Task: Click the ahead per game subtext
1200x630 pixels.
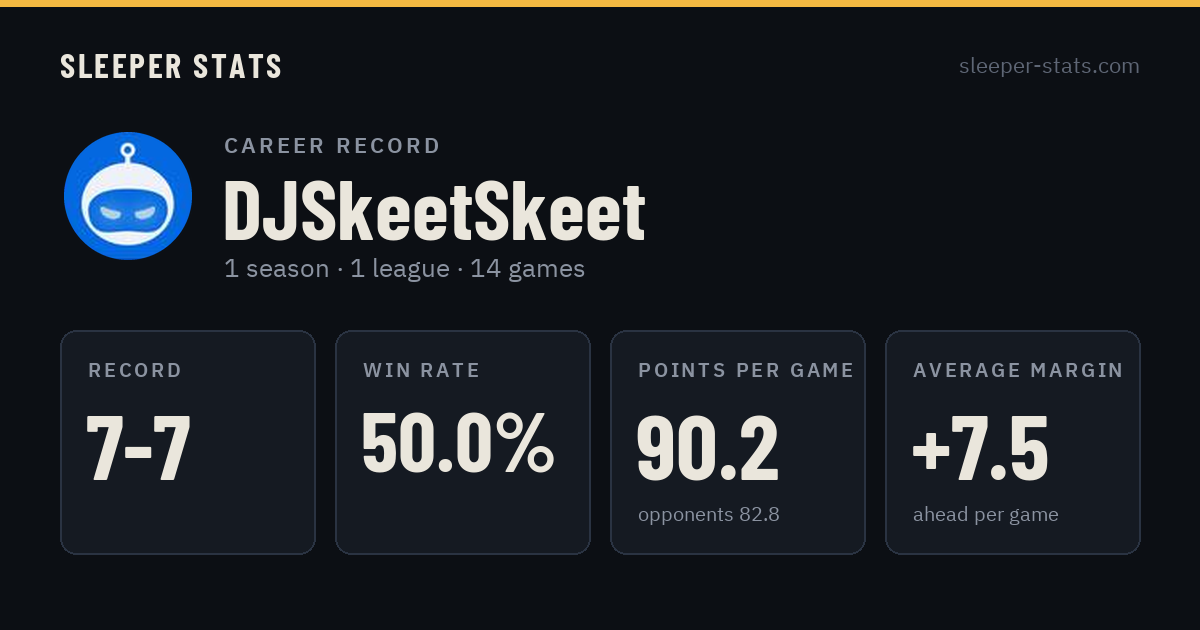Action: pos(986,515)
